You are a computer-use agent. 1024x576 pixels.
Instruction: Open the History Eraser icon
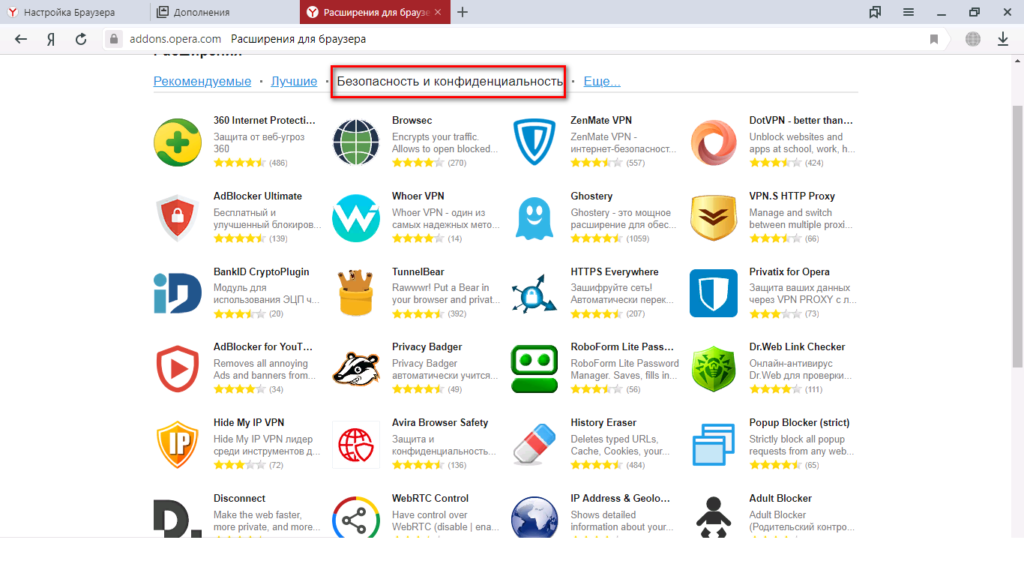(x=534, y=445)
